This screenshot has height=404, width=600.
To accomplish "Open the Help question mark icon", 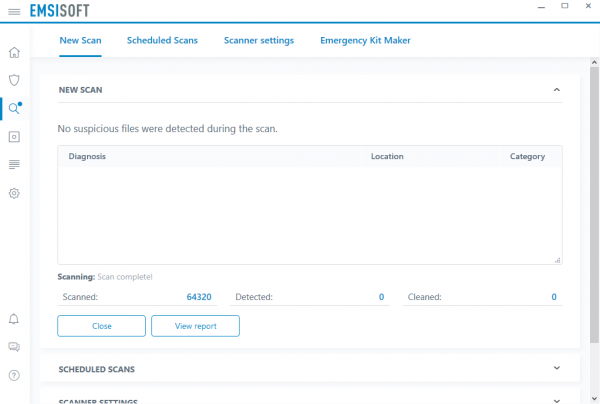I will (x=14, y=375).
